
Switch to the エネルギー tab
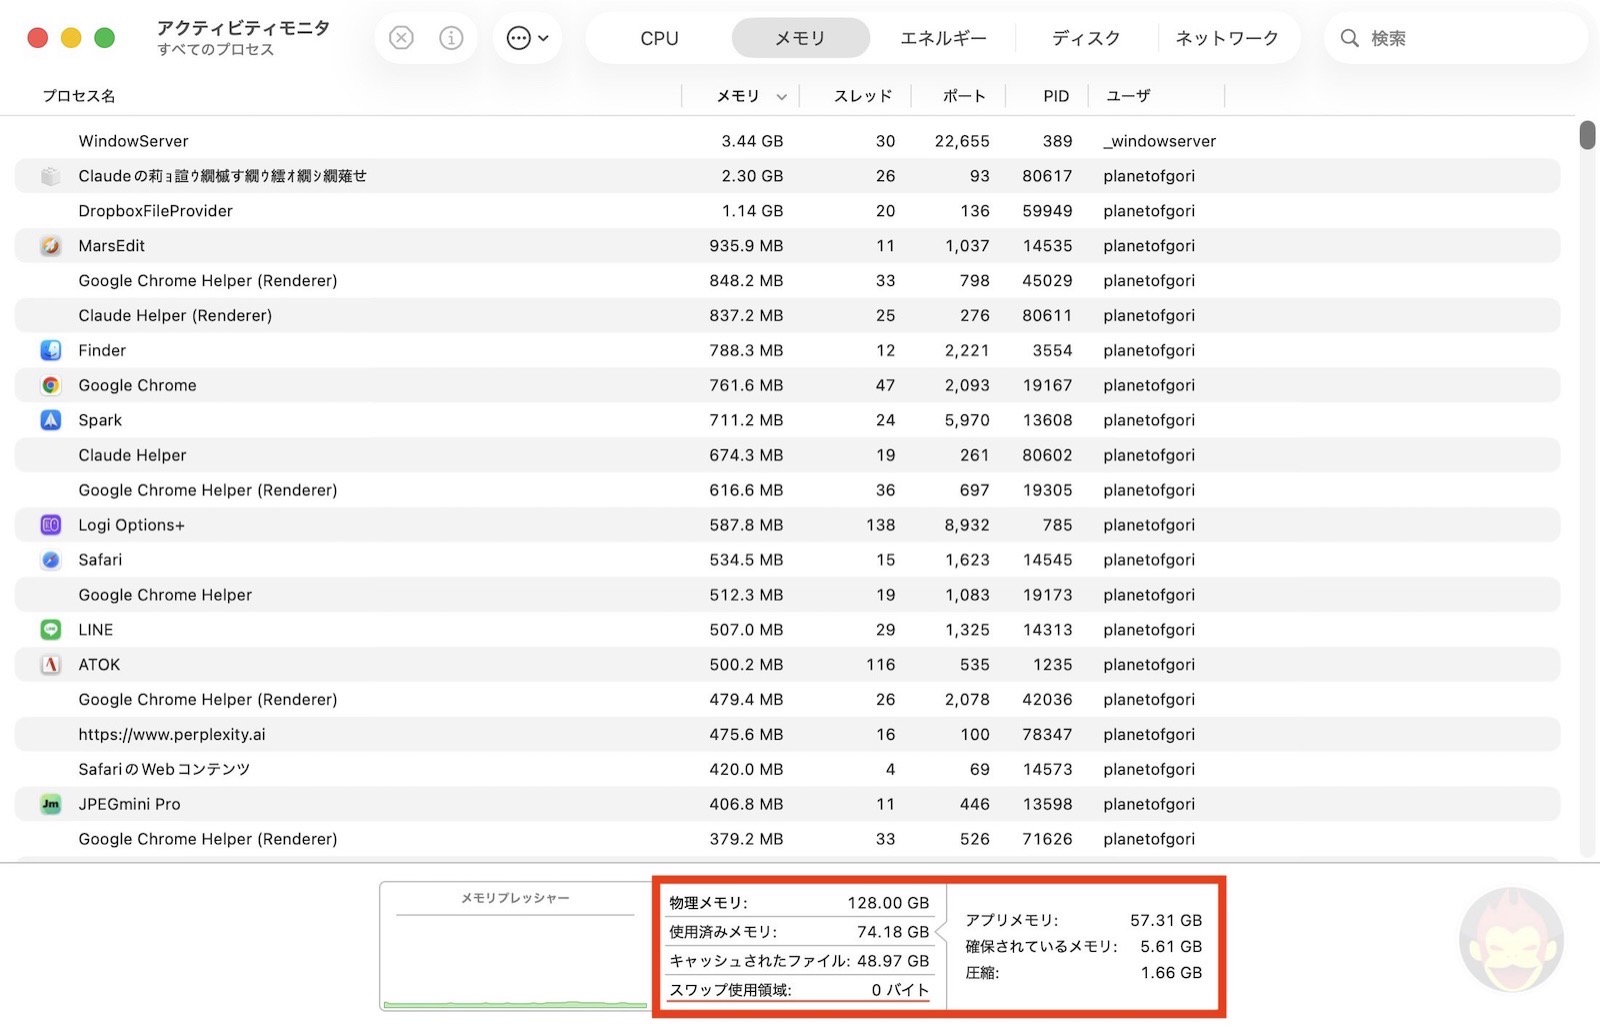coord(942,38)
